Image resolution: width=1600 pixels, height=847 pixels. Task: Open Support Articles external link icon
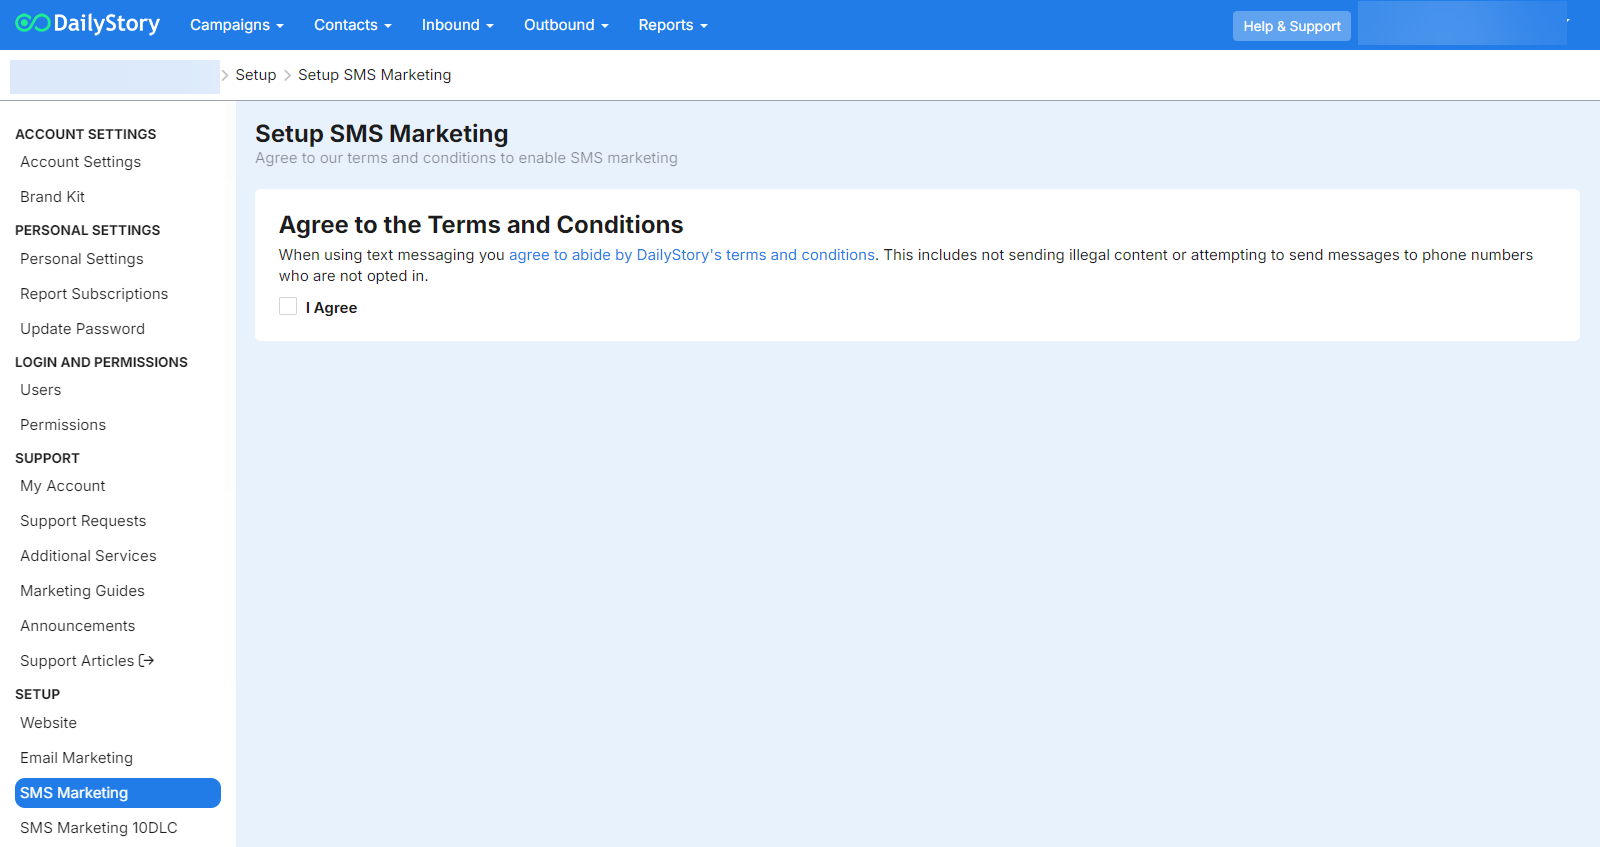(147, 661)
